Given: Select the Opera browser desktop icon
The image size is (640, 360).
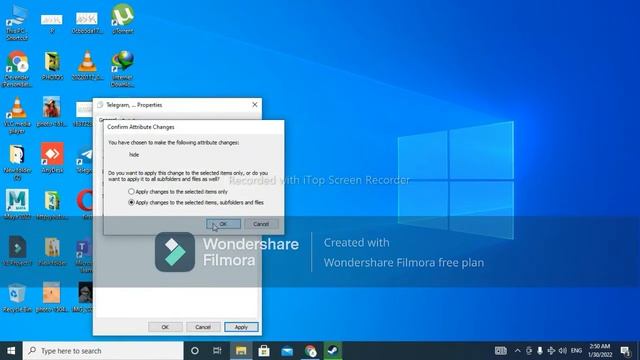Looking at the screenshot, I should point(85,204).
